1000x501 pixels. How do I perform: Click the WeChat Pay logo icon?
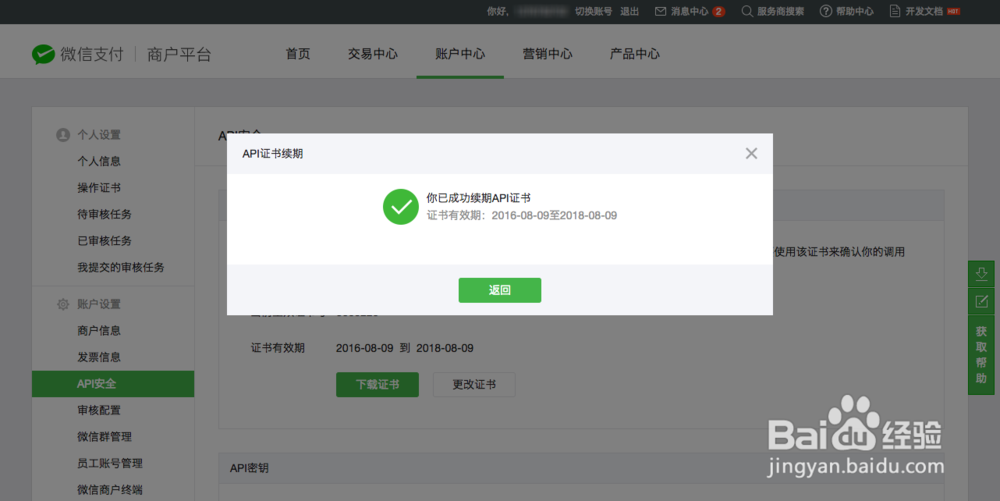pos(43,54)
